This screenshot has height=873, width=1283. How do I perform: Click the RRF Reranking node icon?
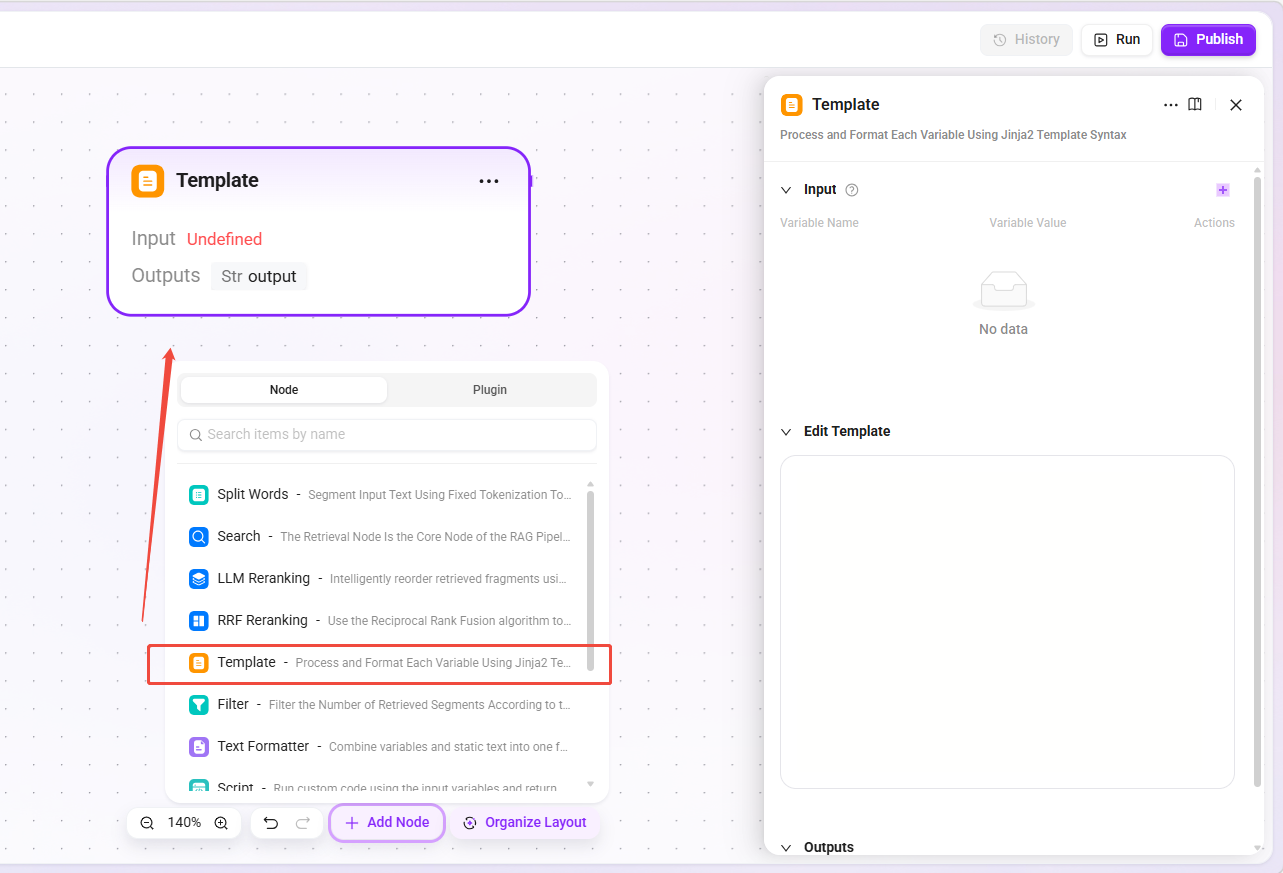pyautogui.click(x=199, y=621)
